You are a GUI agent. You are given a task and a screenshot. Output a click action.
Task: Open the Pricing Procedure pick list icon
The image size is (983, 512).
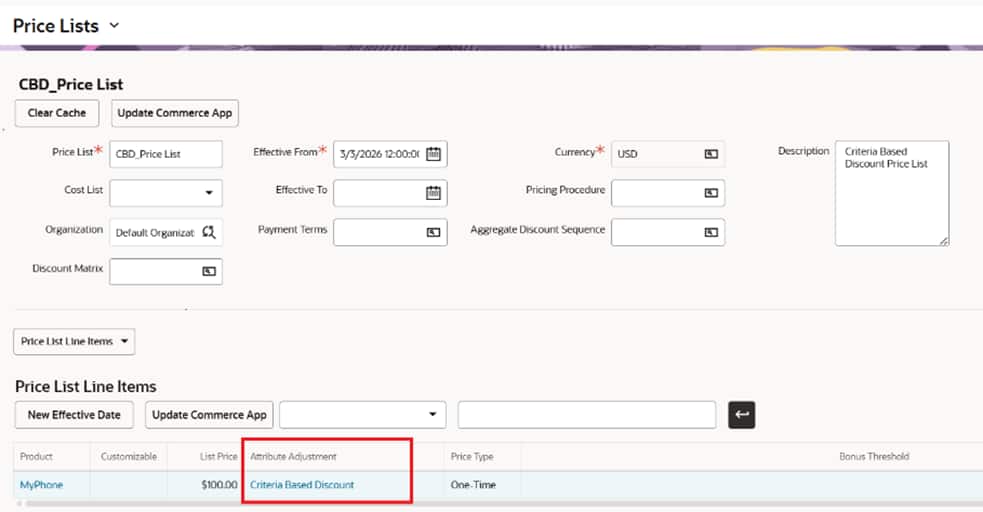click(x=711, y=193)
